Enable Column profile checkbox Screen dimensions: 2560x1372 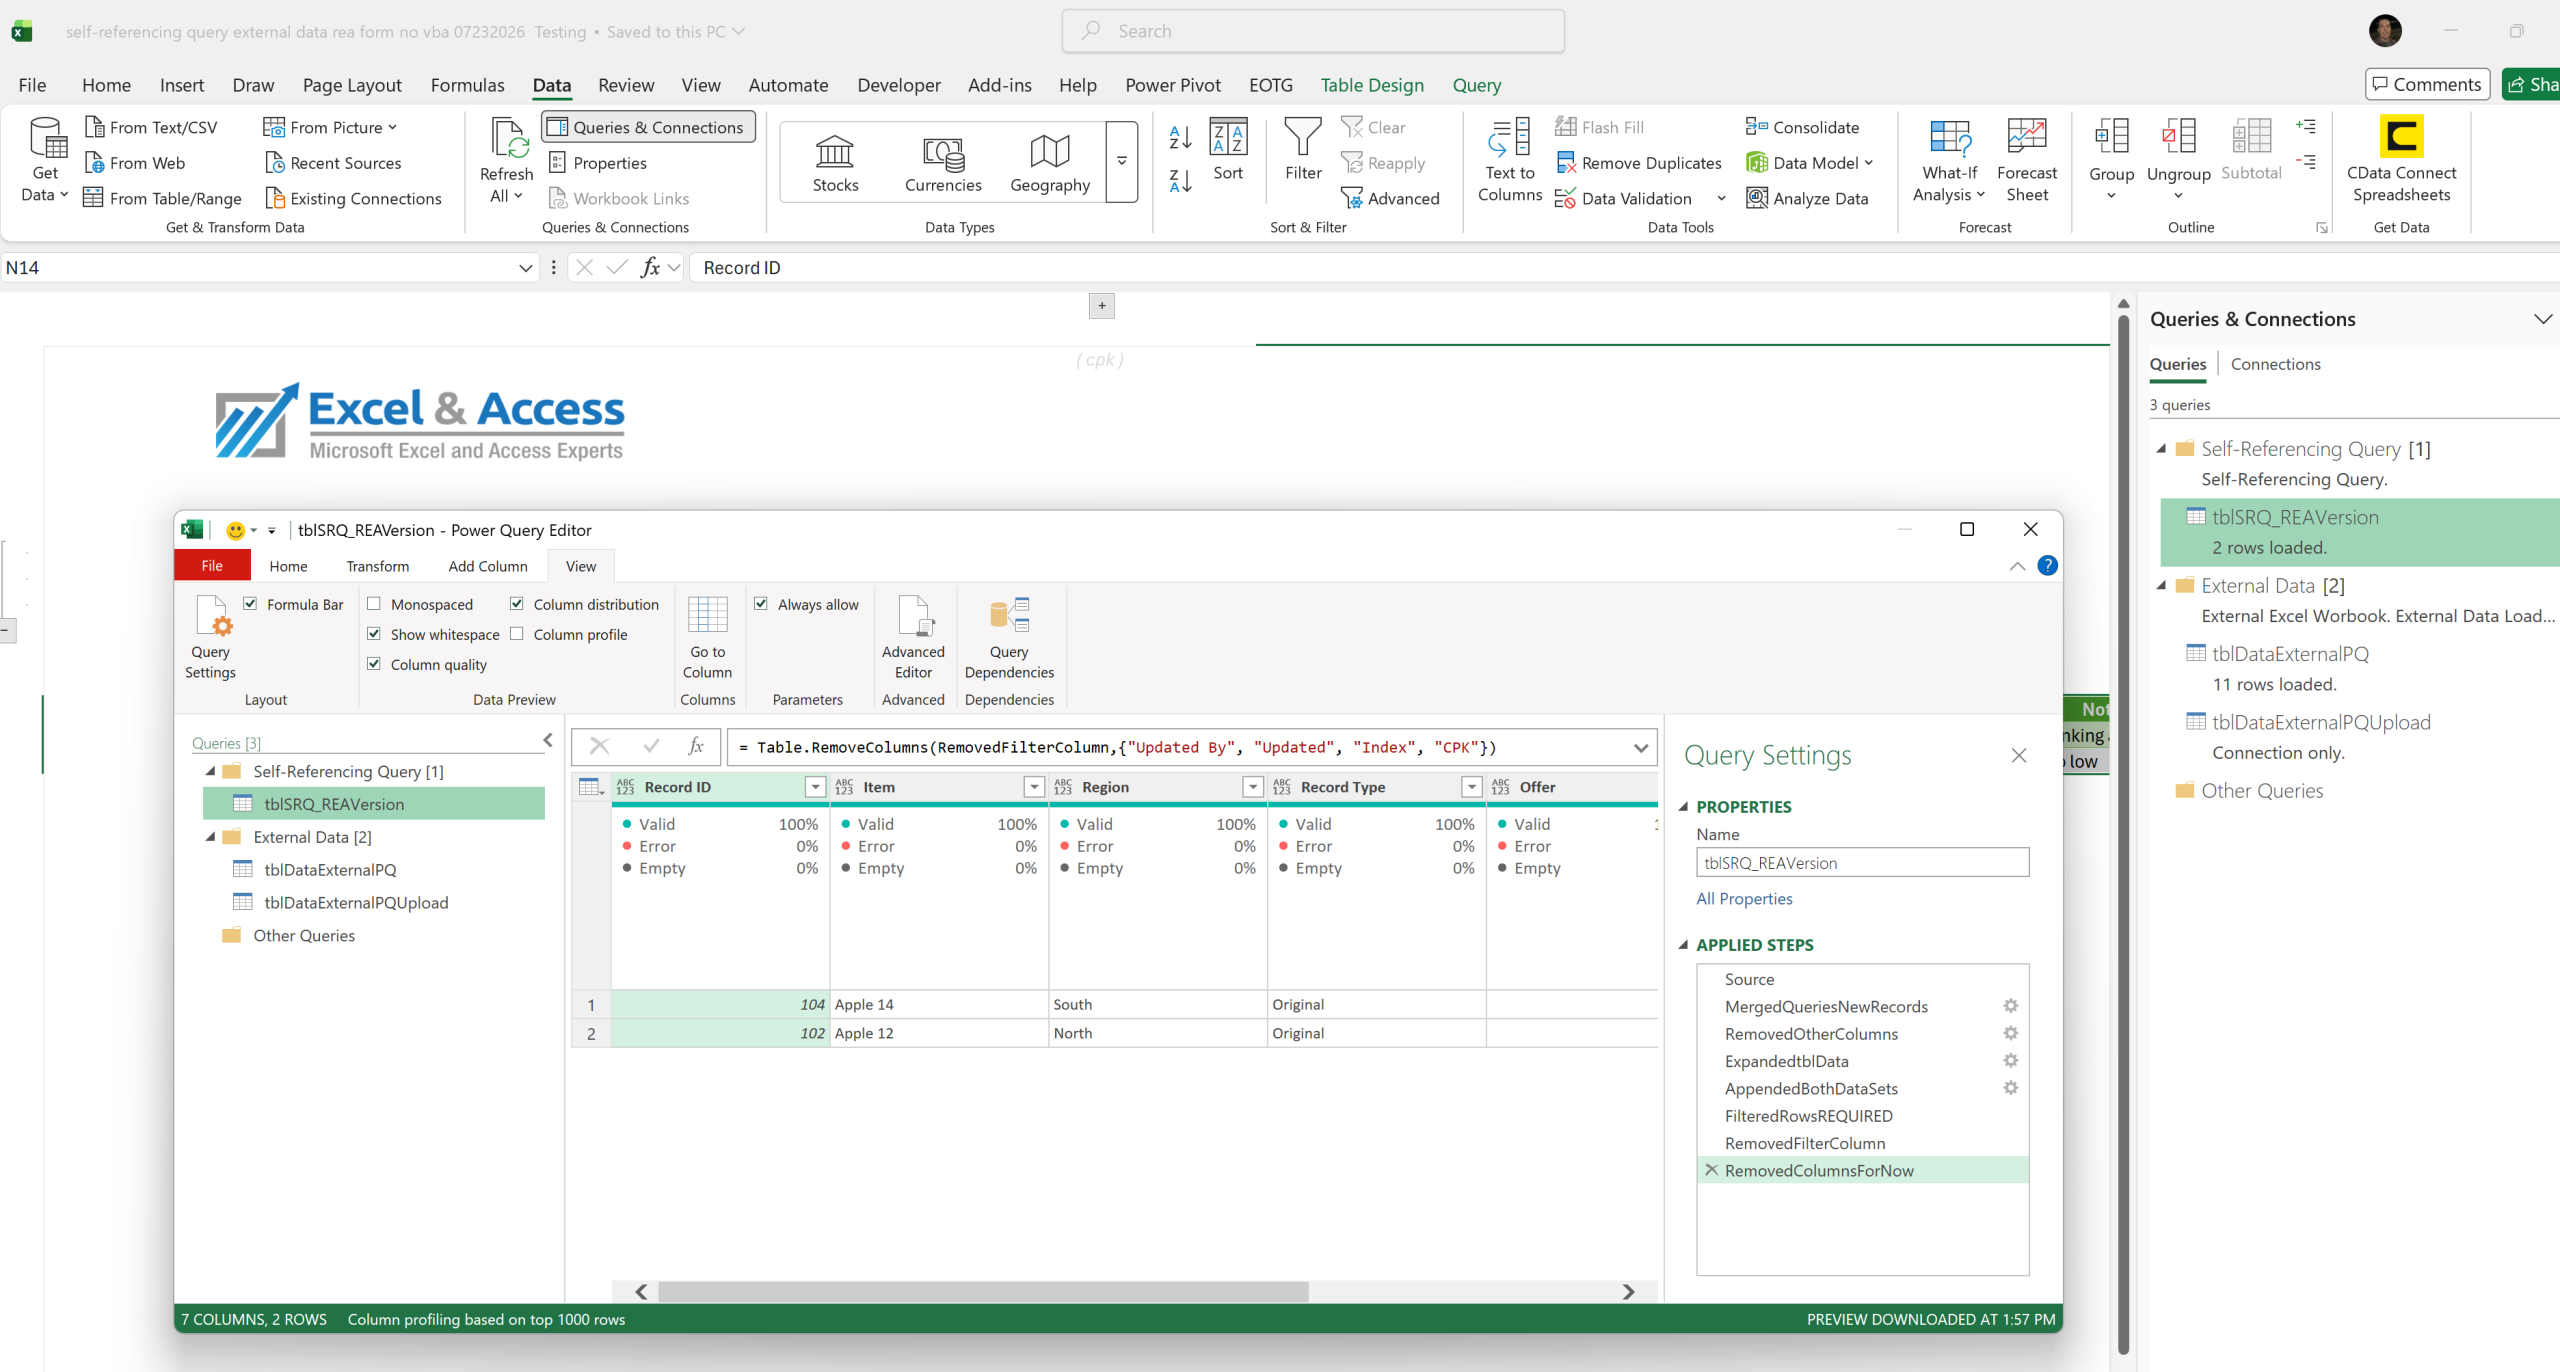coord(517,634)
